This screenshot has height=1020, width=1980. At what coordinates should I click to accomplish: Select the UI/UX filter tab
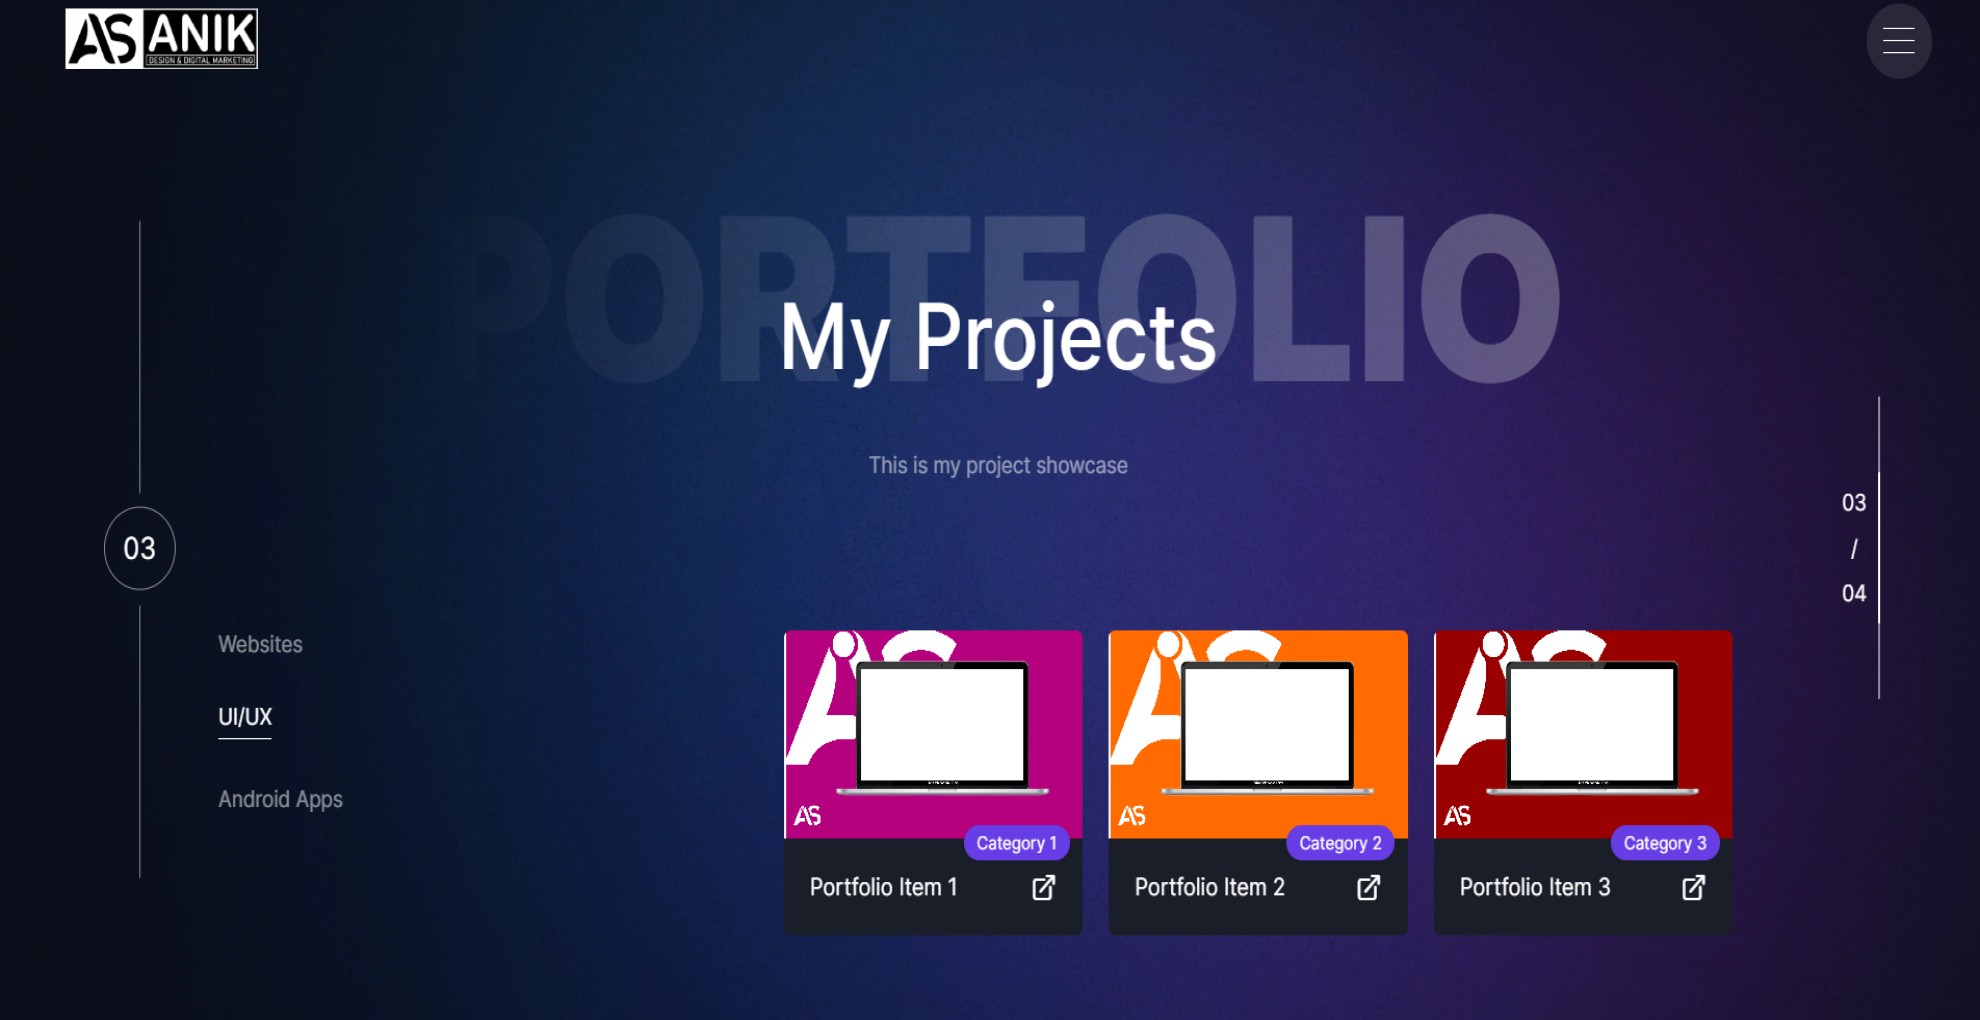click(x=245, y=717)
